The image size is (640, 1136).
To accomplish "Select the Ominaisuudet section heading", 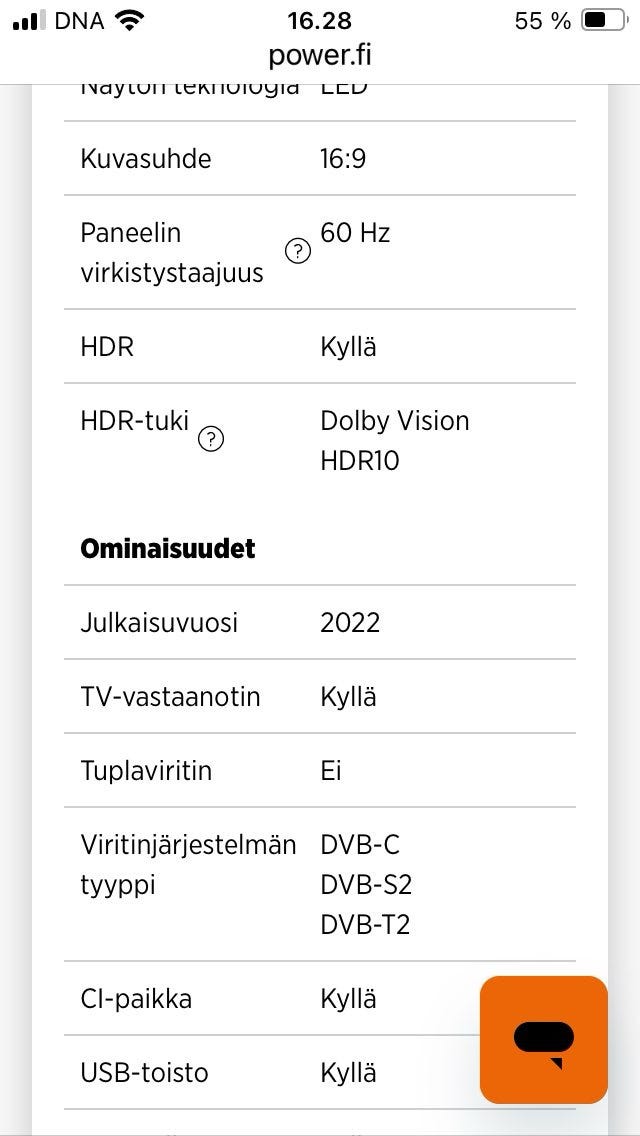I will (167, 548).
